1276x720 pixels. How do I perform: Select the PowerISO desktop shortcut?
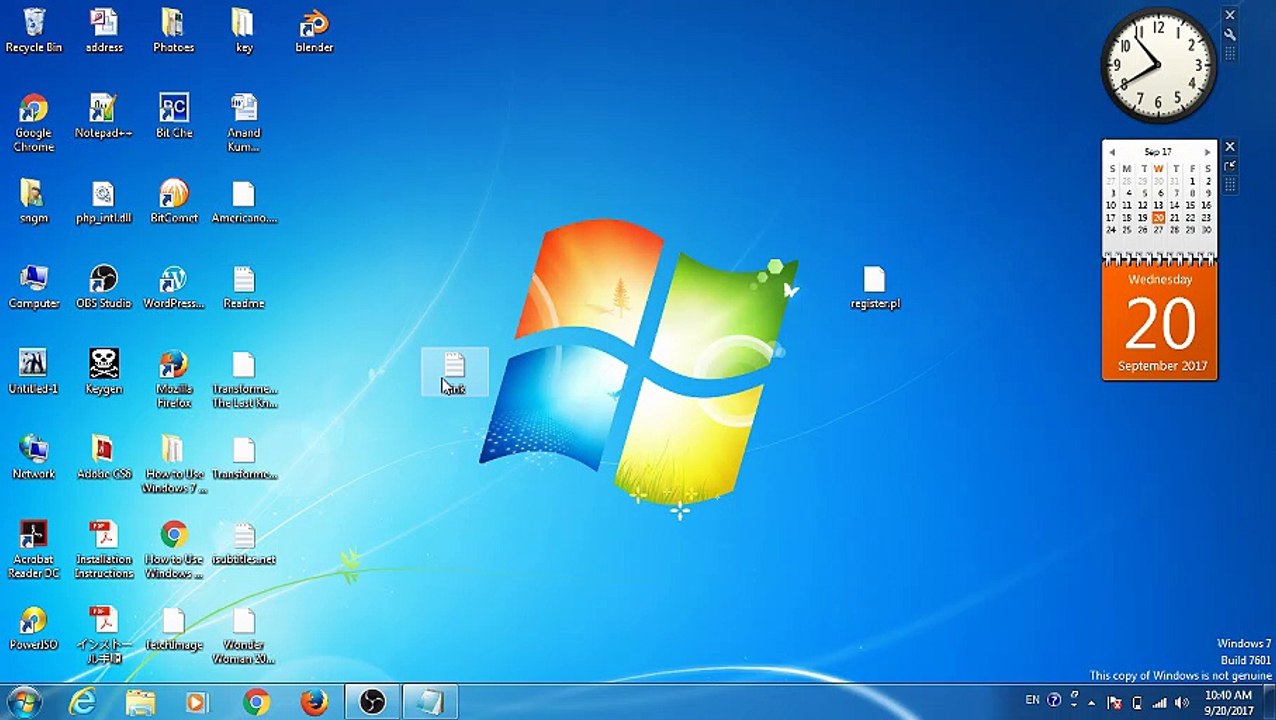33,628
